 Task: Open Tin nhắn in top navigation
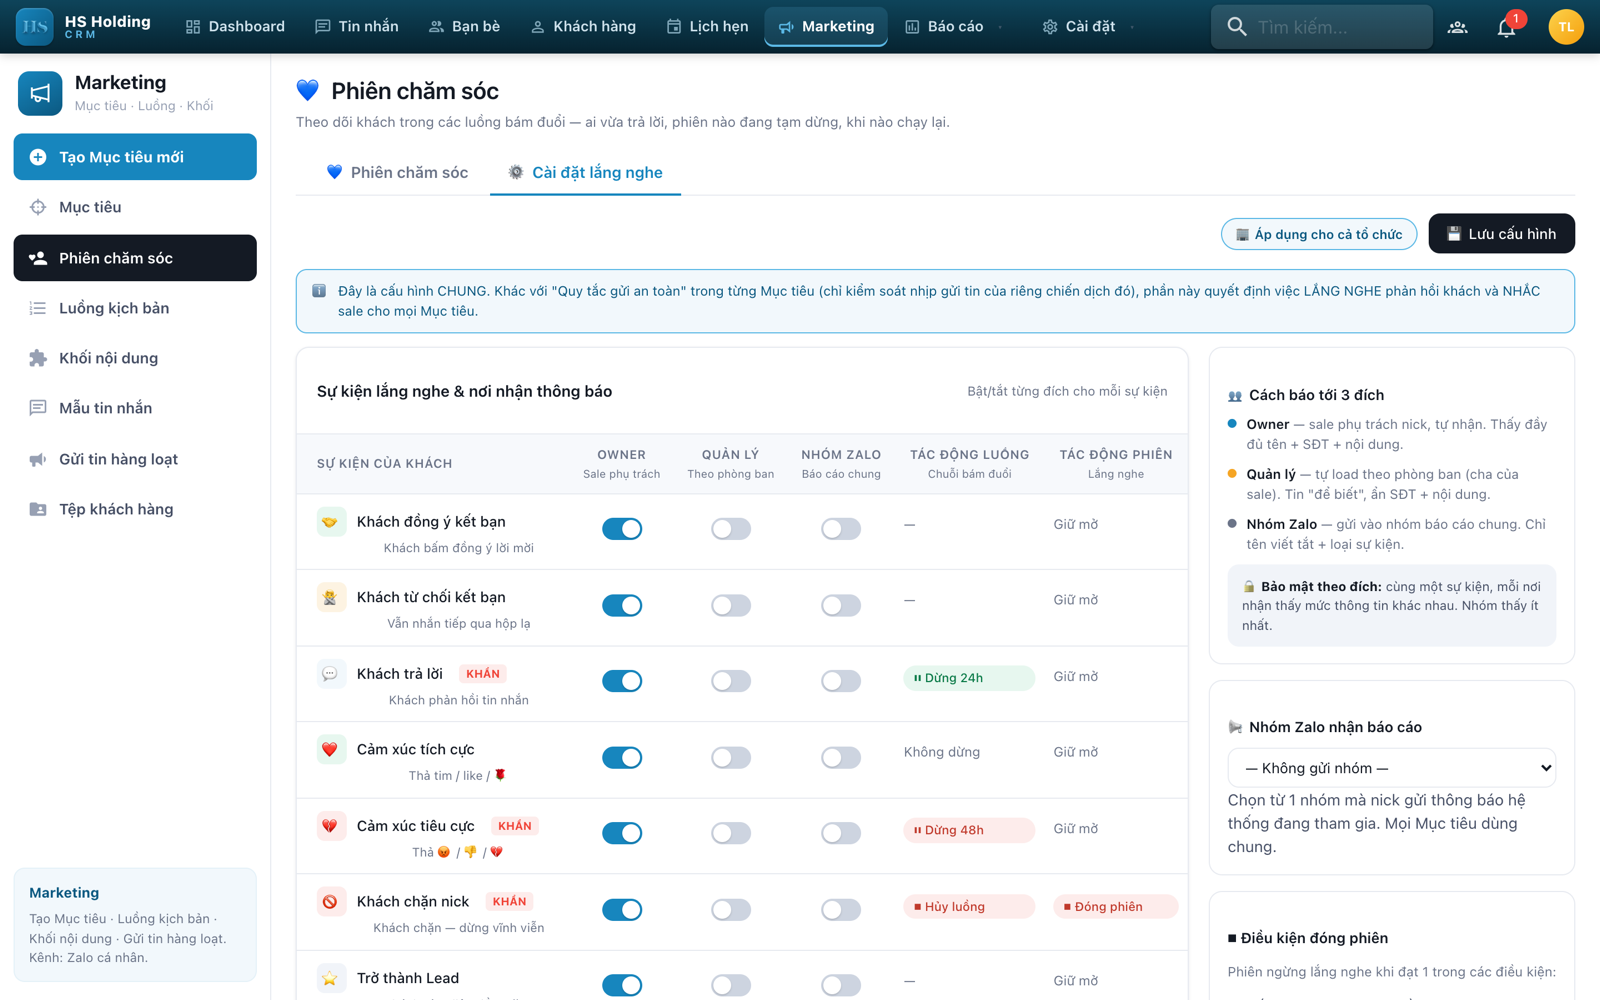click(357, 27)
